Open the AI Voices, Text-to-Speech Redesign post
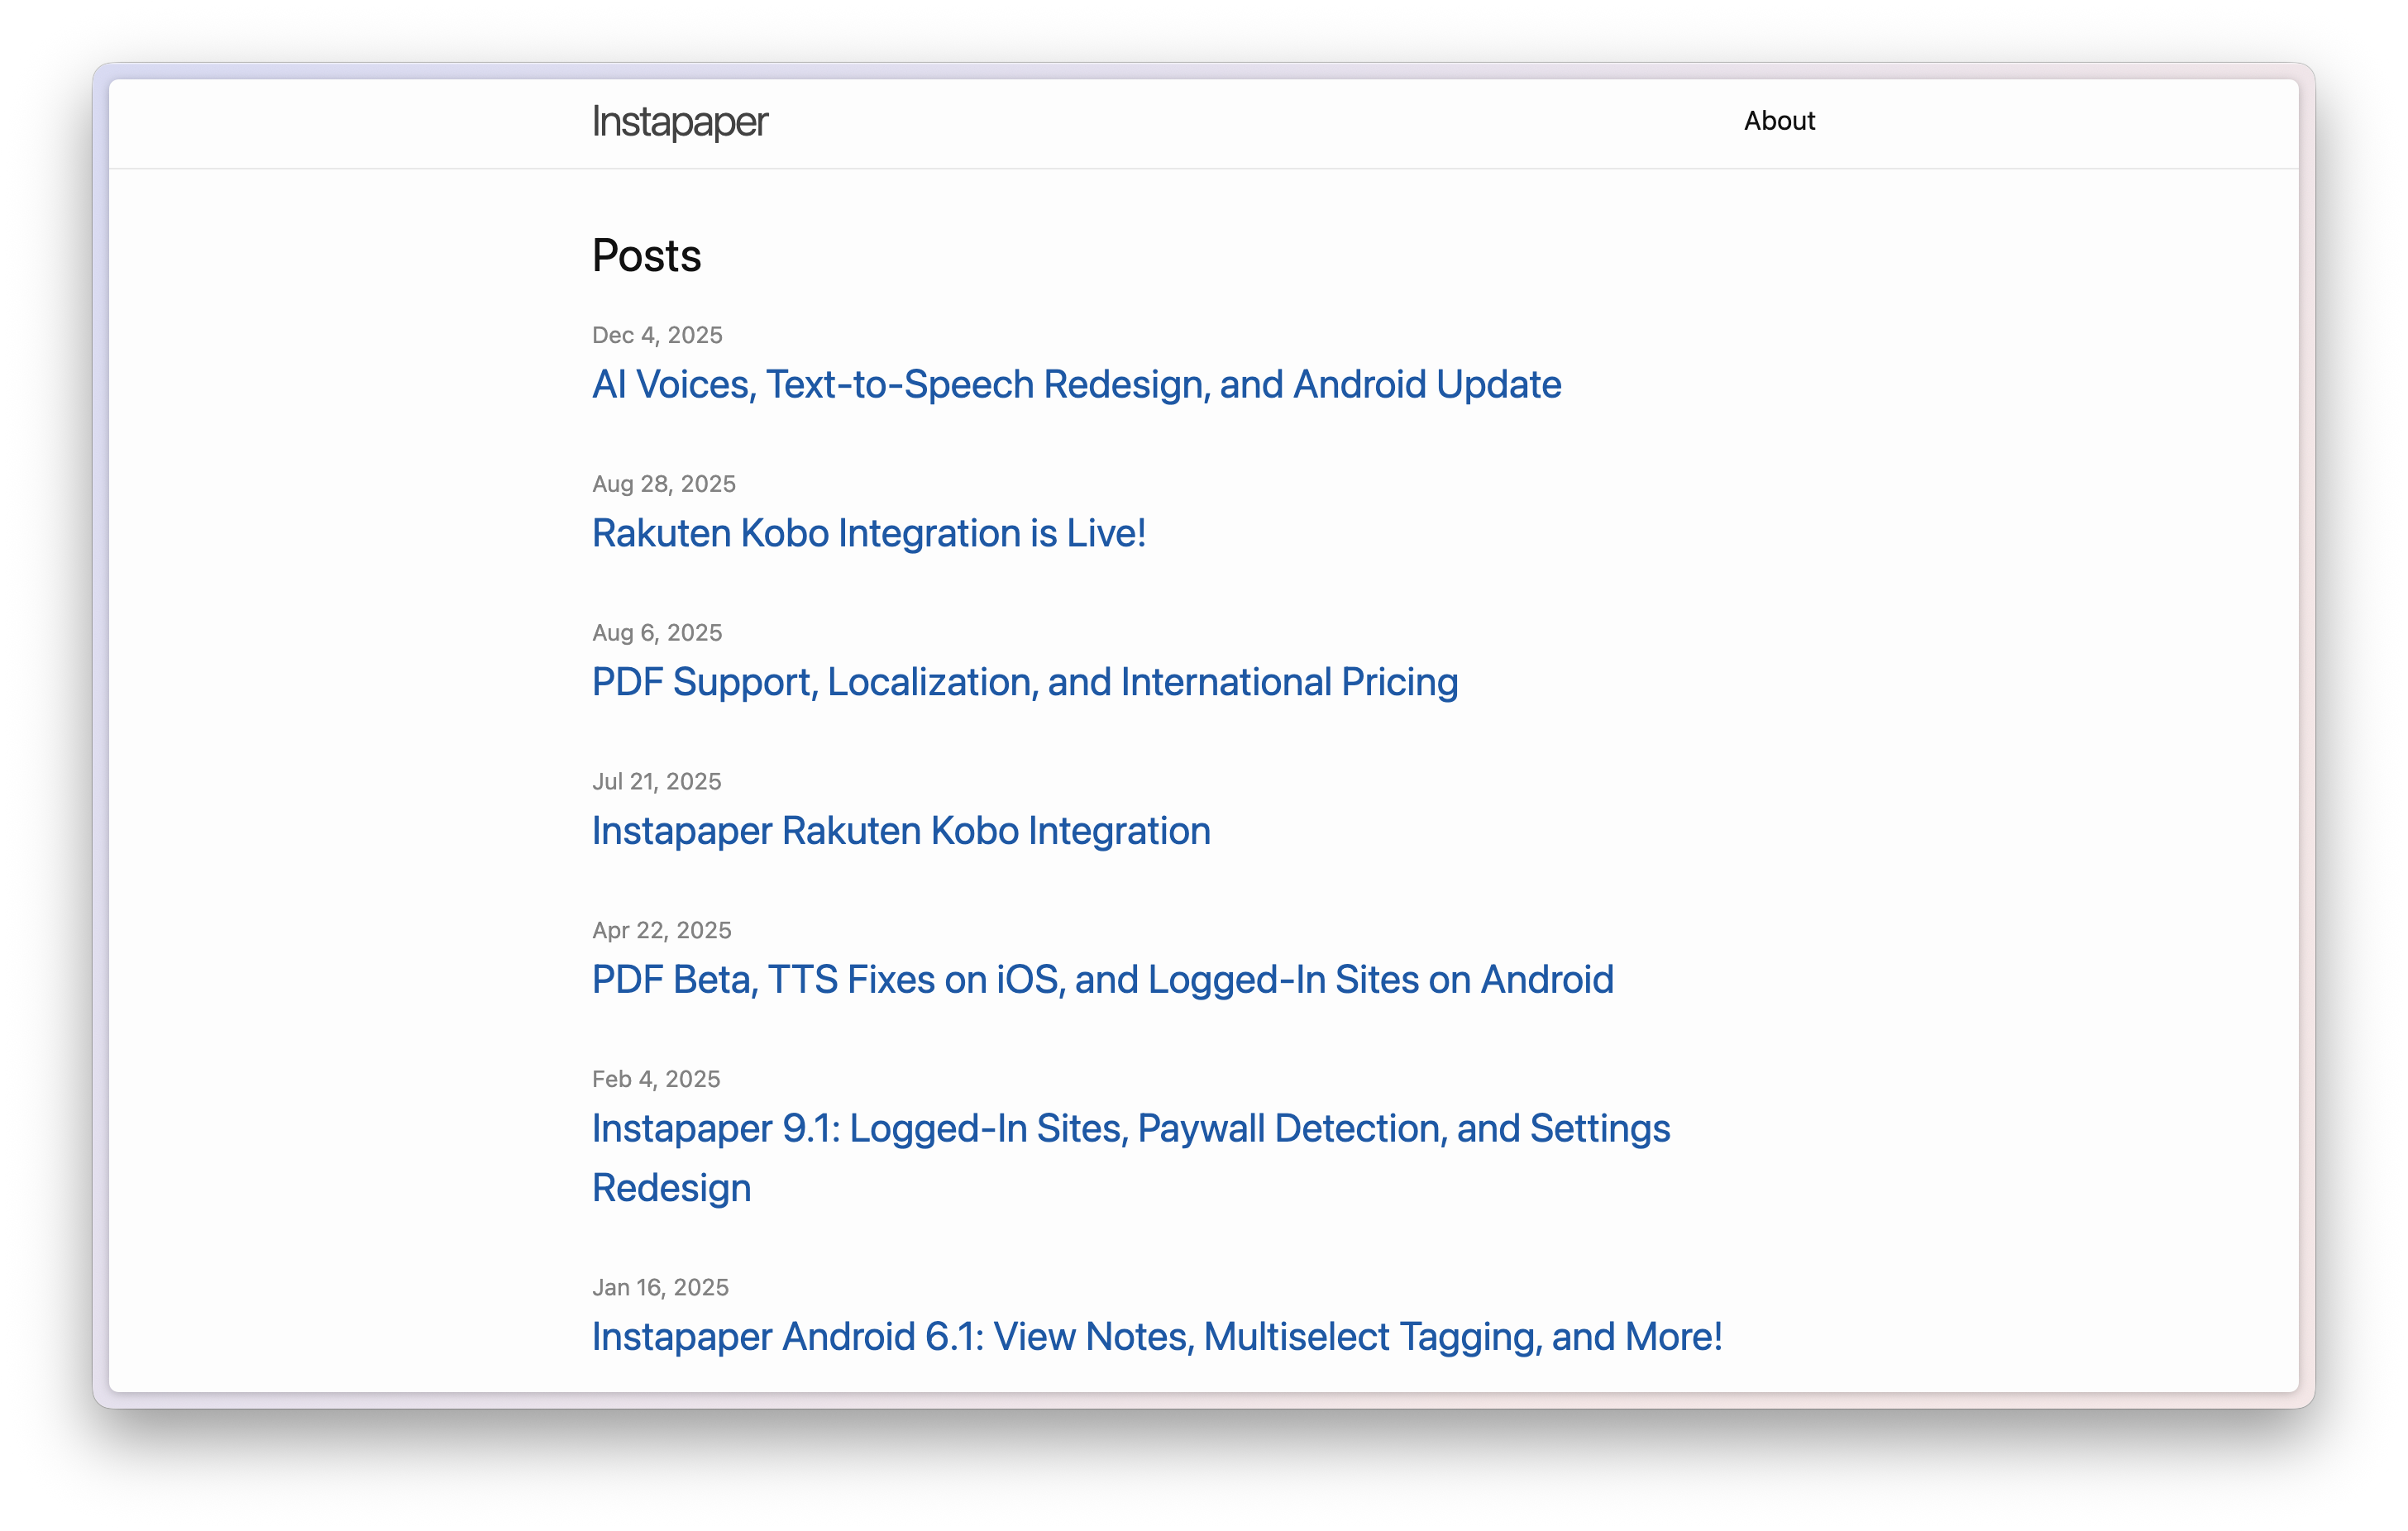The image size is (2408, 1531). point(1075,385)
